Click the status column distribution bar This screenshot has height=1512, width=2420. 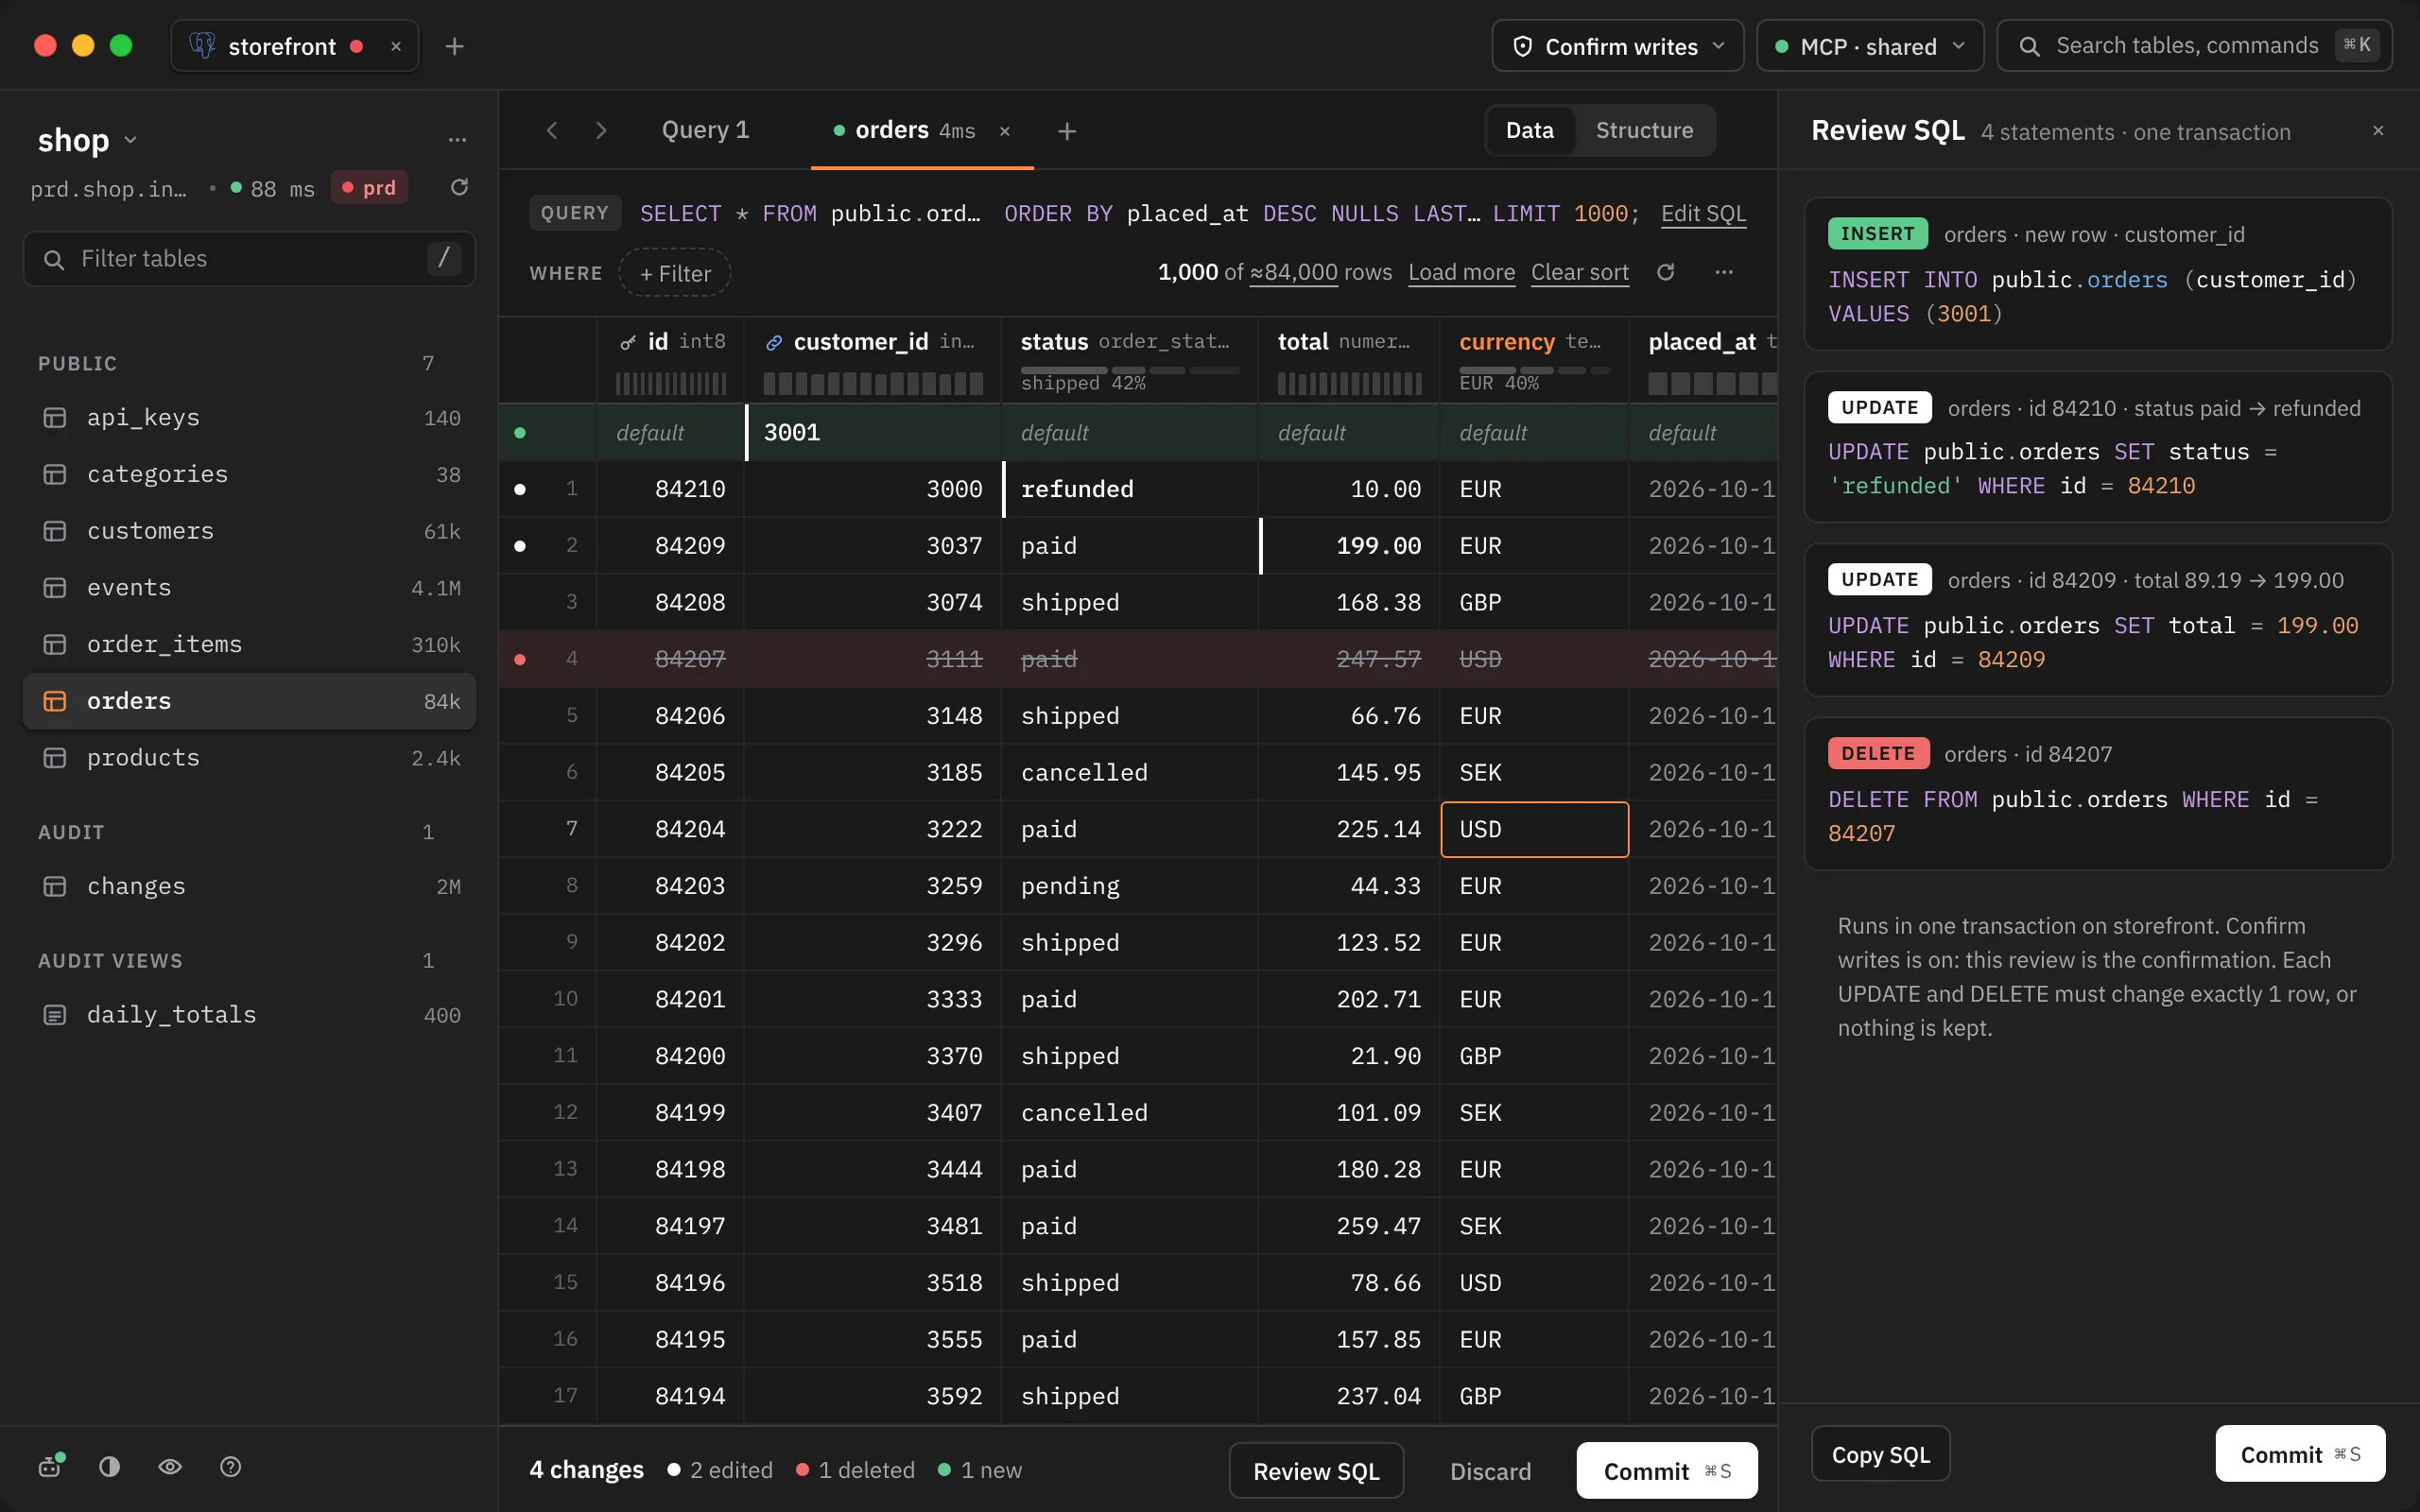coord(1129,371)
